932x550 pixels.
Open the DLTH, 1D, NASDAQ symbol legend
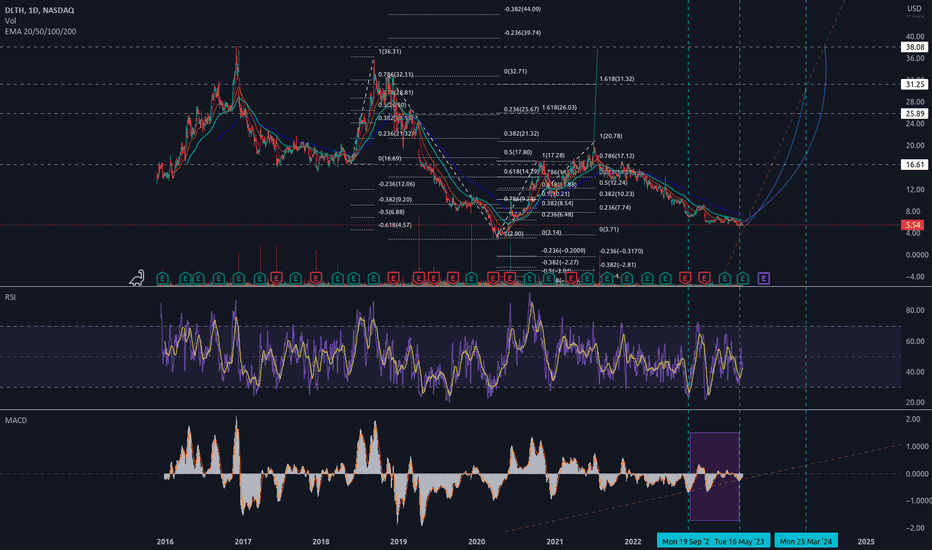point(42,9)
